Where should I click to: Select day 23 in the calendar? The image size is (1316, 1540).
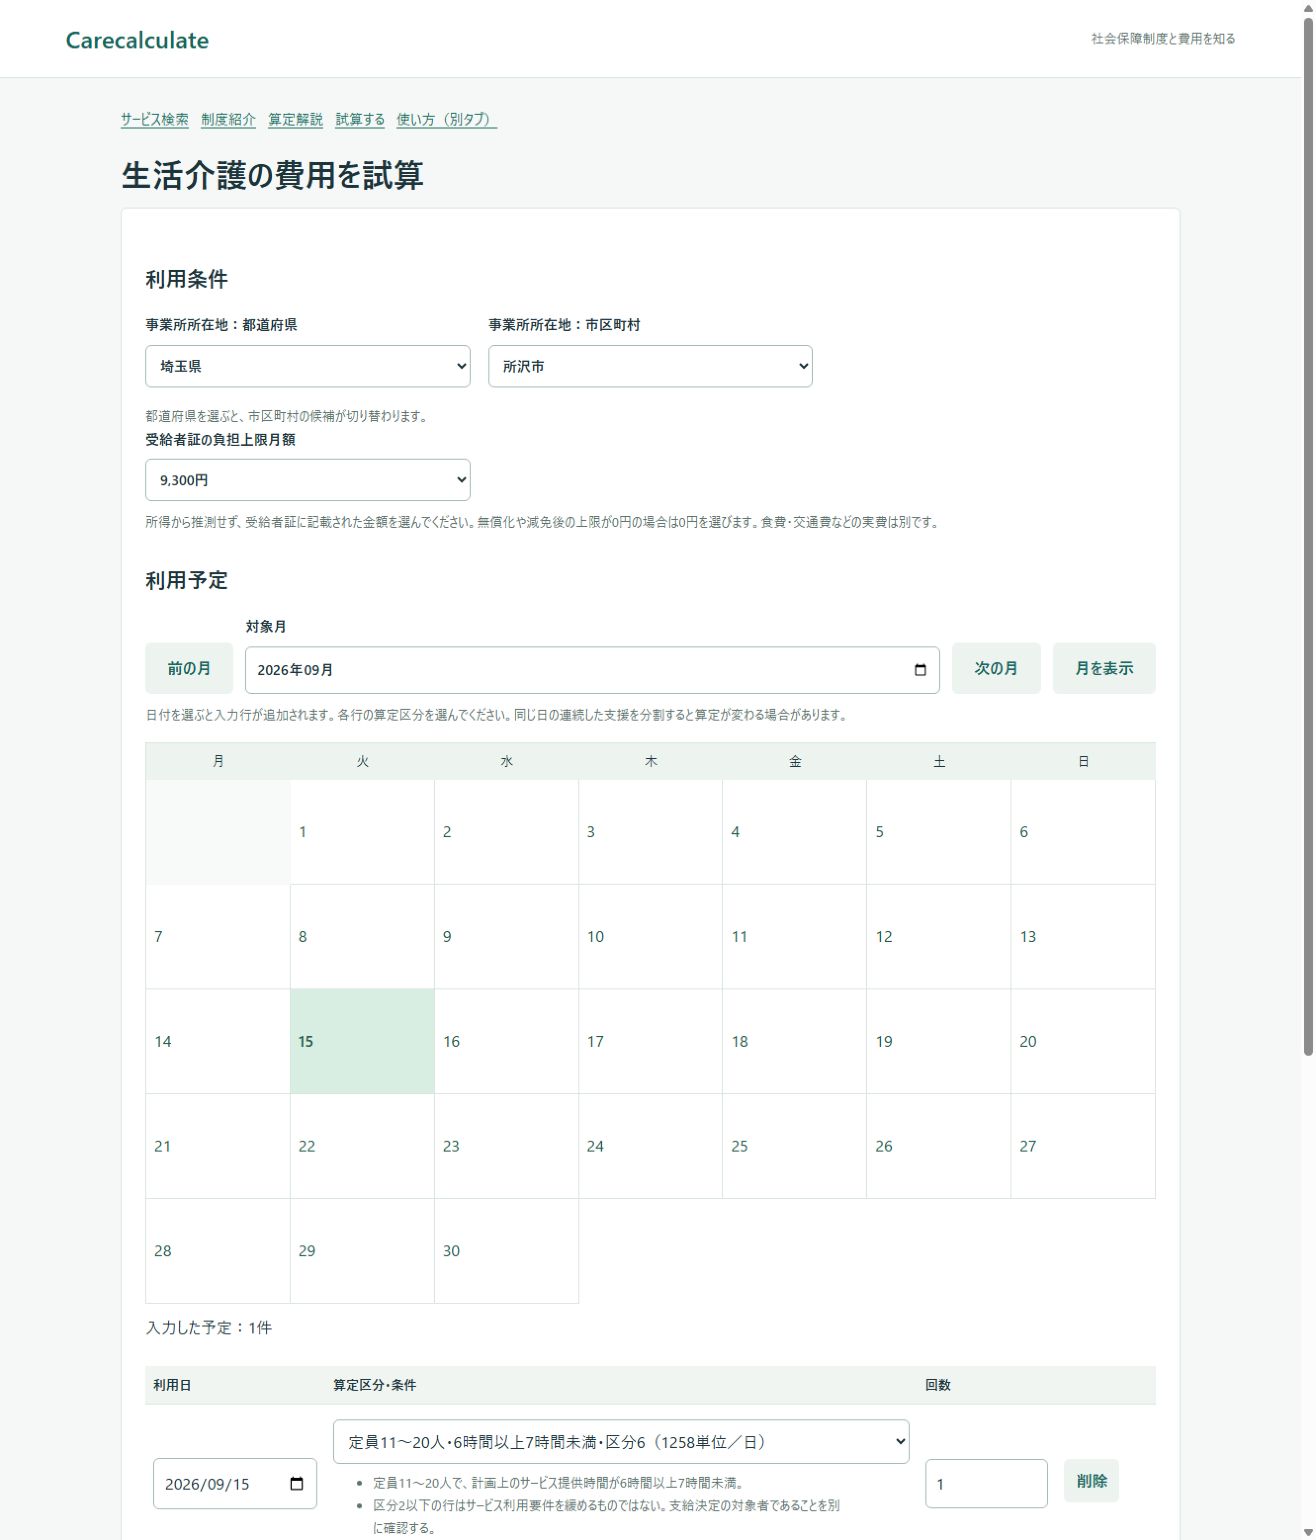click(x=506, y=1146)
